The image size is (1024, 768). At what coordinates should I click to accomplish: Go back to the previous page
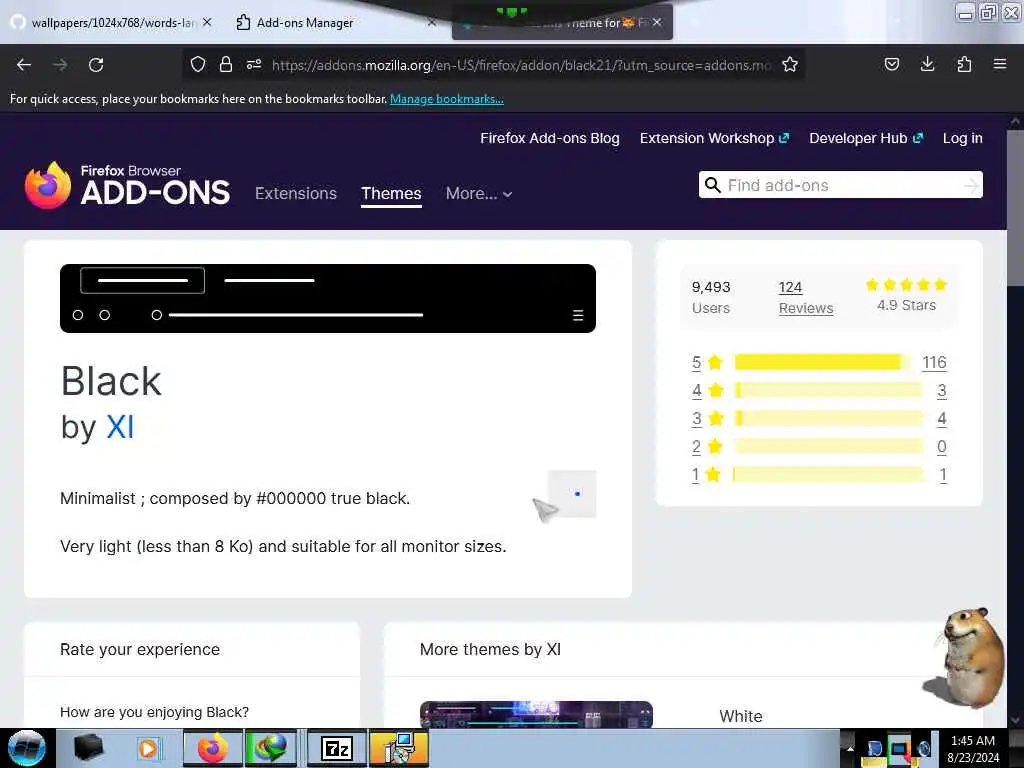point(24,65)
